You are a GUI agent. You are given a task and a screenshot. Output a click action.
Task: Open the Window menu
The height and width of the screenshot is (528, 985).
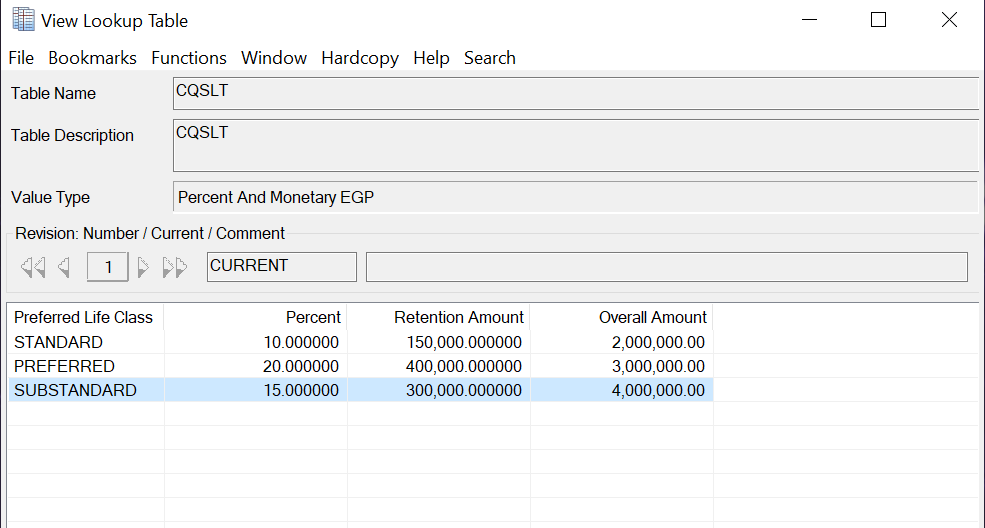click(274, 58)
